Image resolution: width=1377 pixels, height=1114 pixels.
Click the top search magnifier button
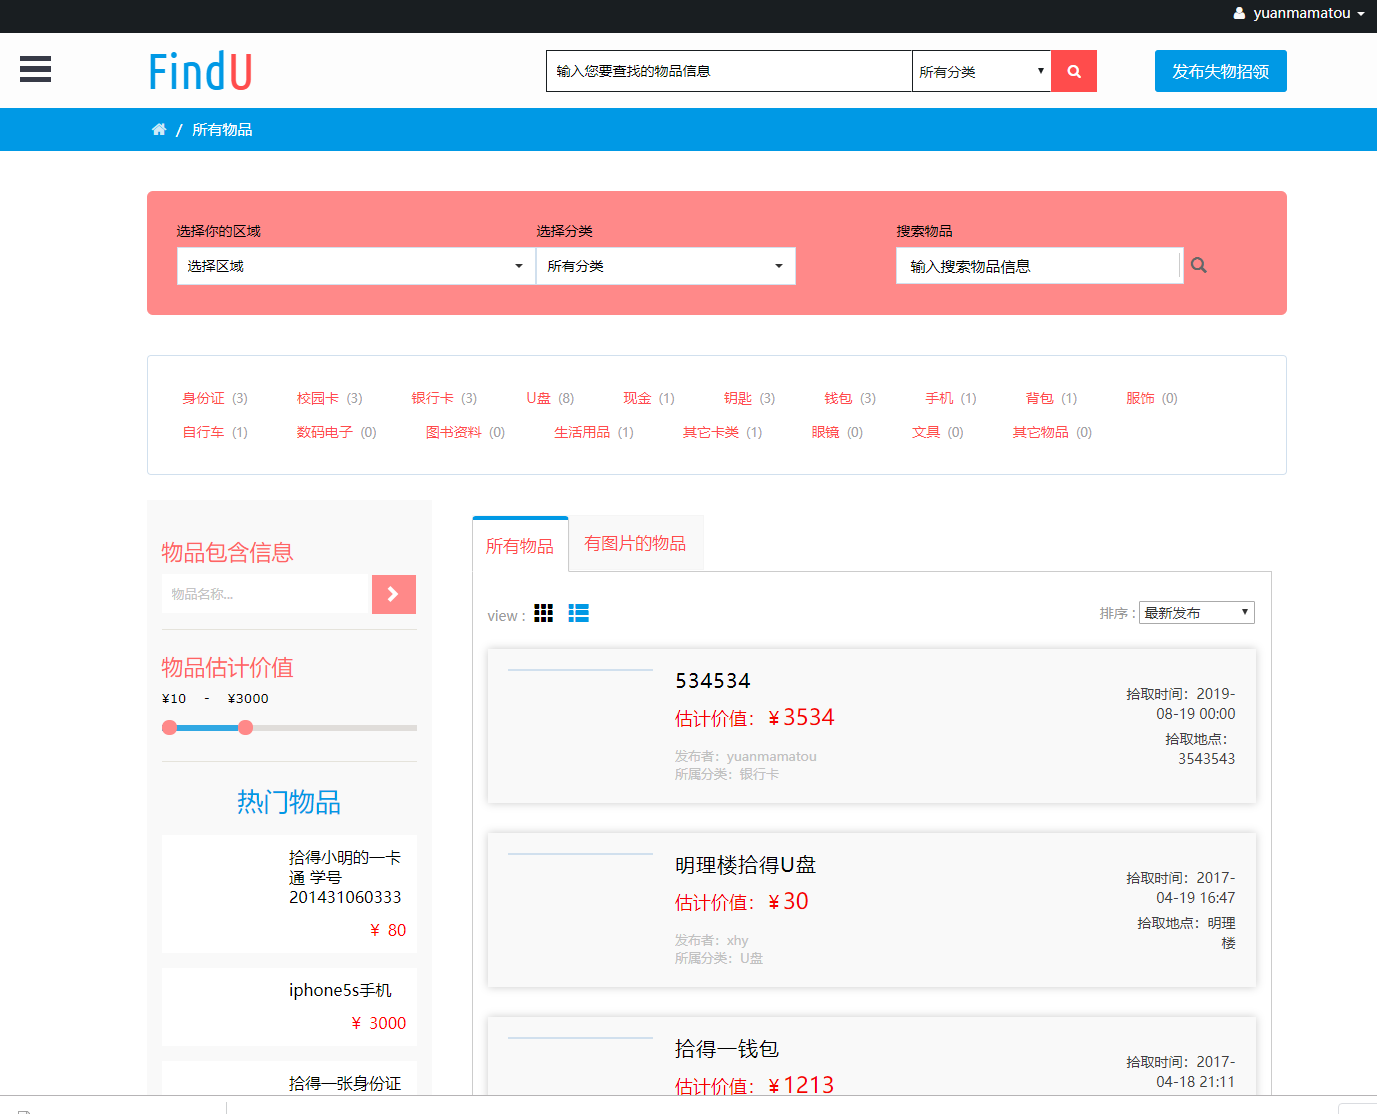[x=1073, y=70]
